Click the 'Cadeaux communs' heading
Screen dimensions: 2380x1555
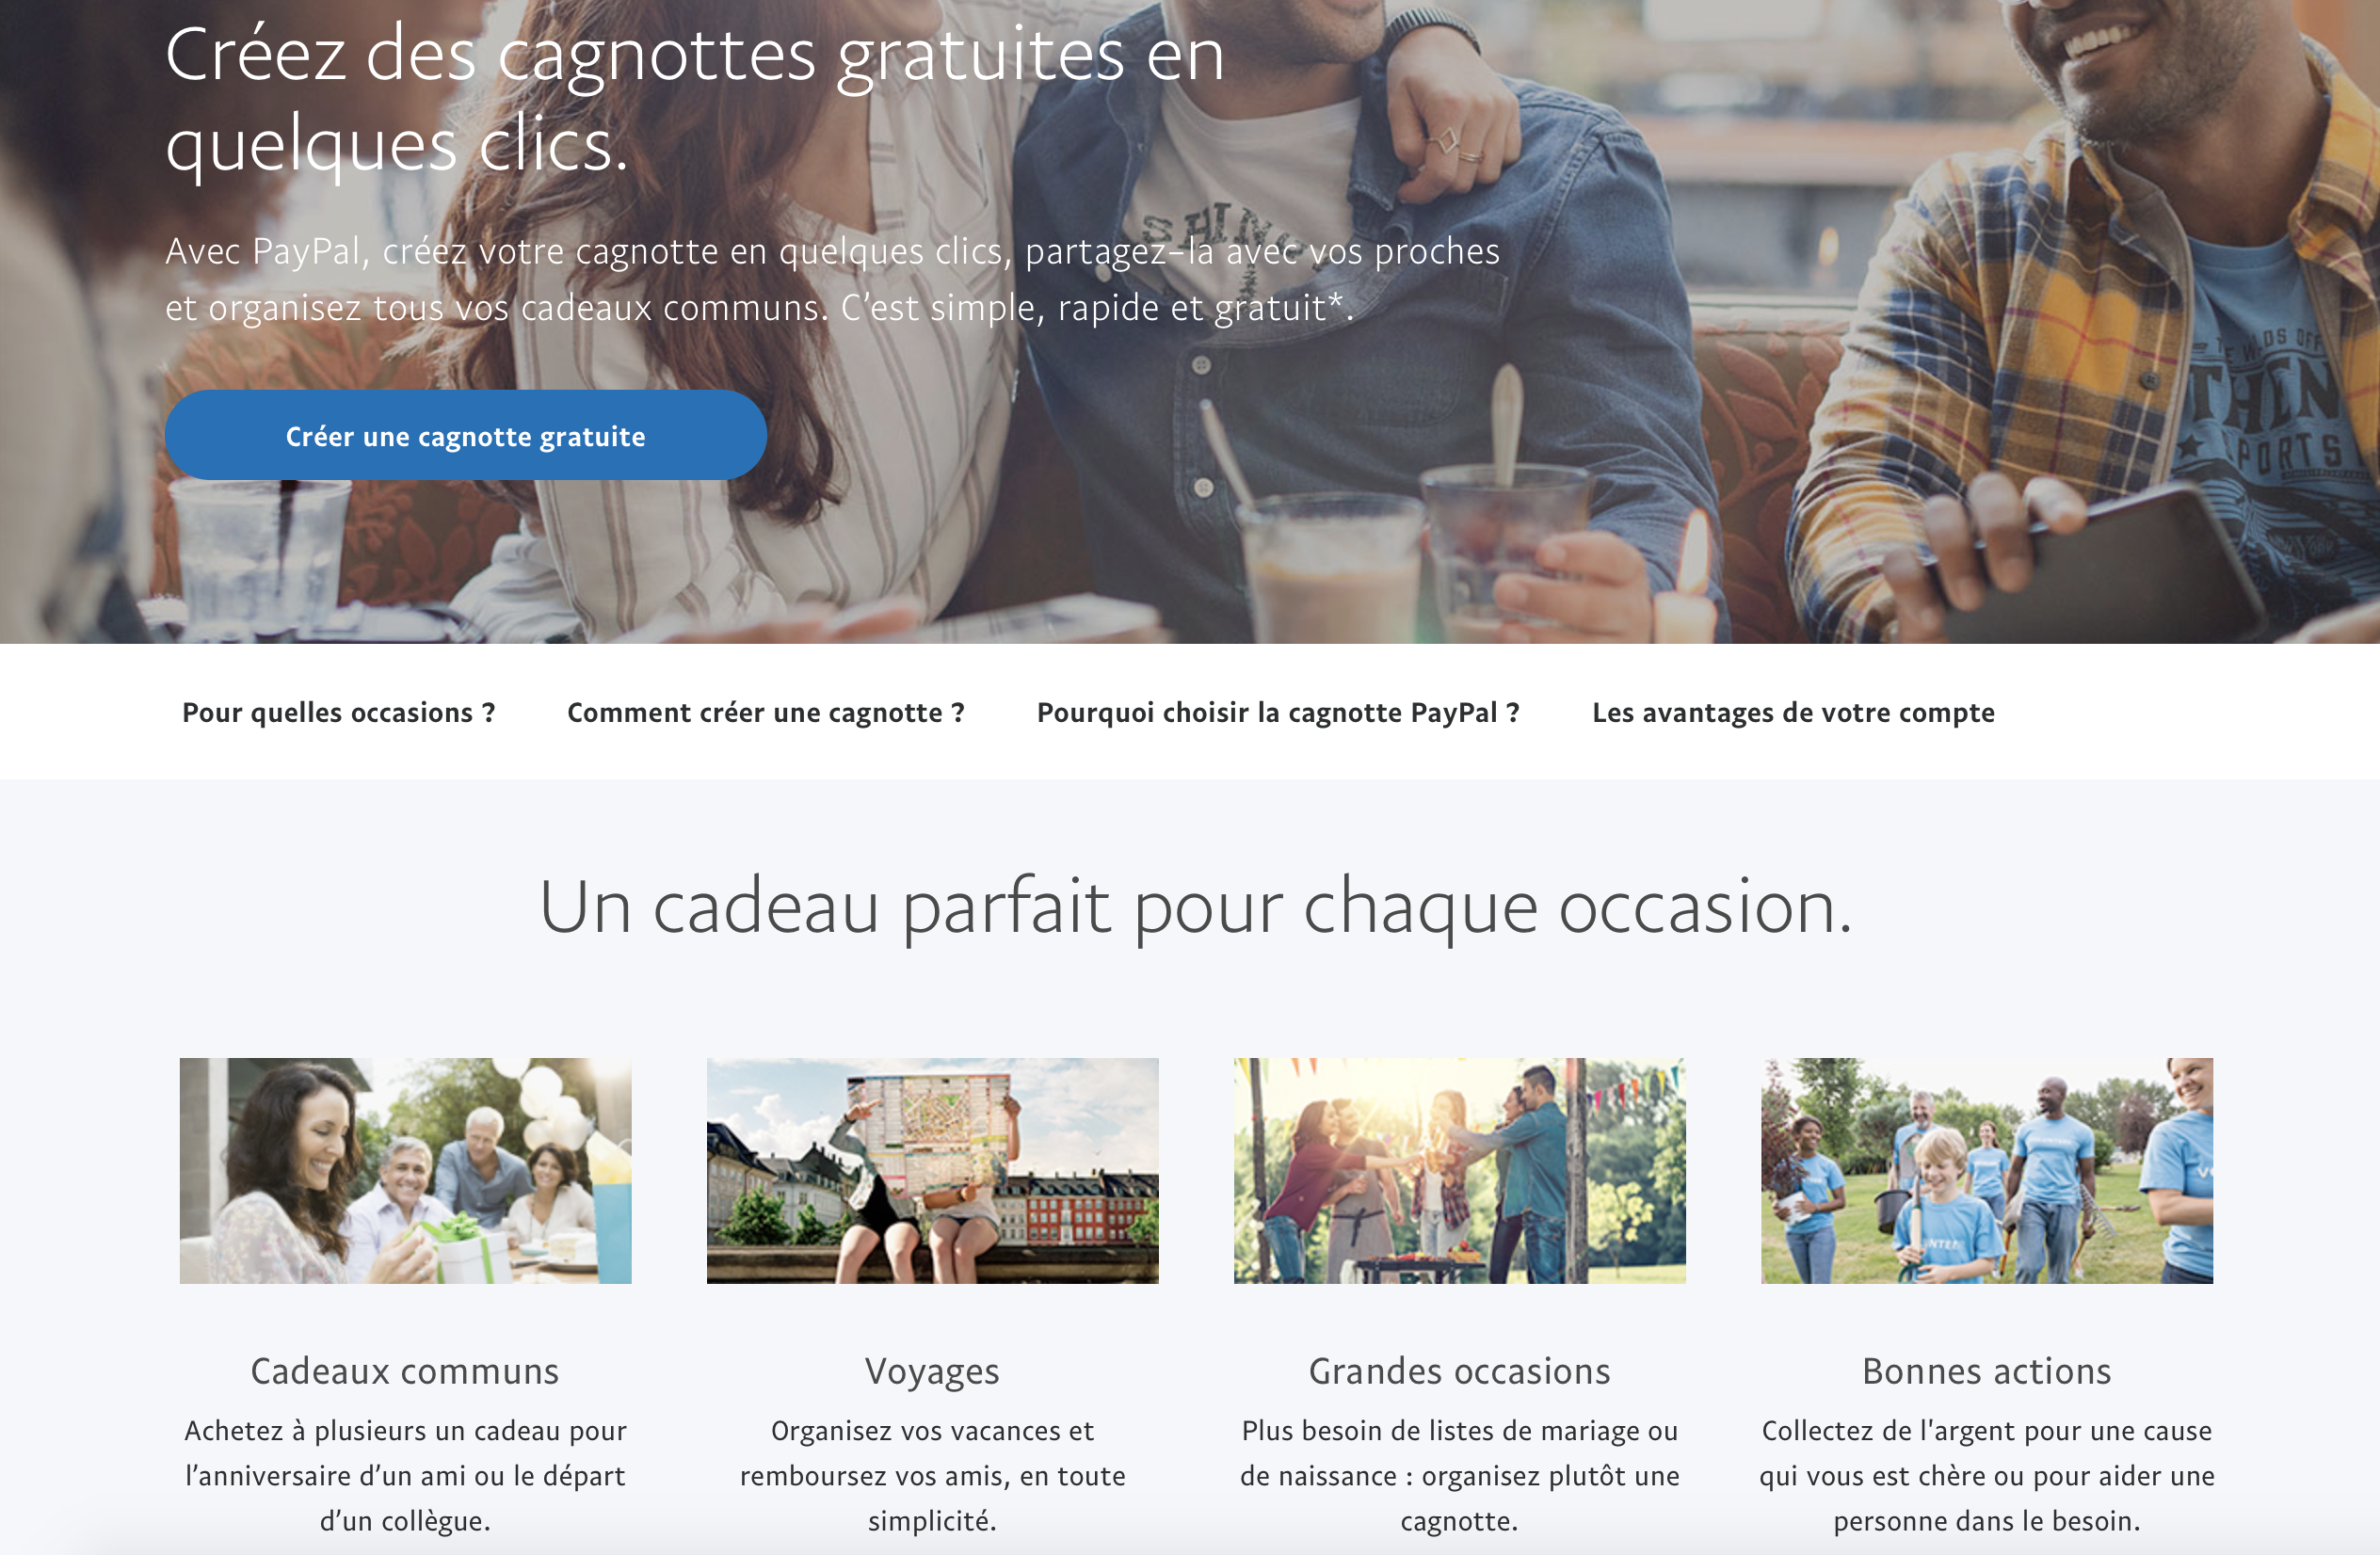405,1371
